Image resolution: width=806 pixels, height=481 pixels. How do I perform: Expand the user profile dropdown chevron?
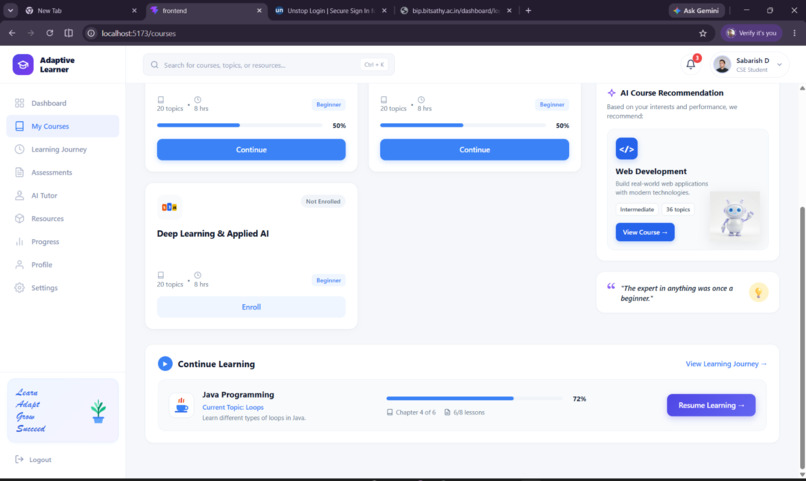(779, 65)
